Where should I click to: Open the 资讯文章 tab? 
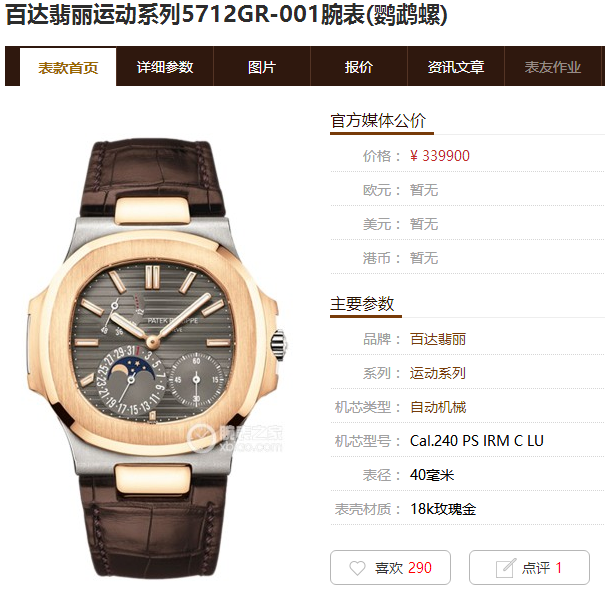(x=456, y=67)
